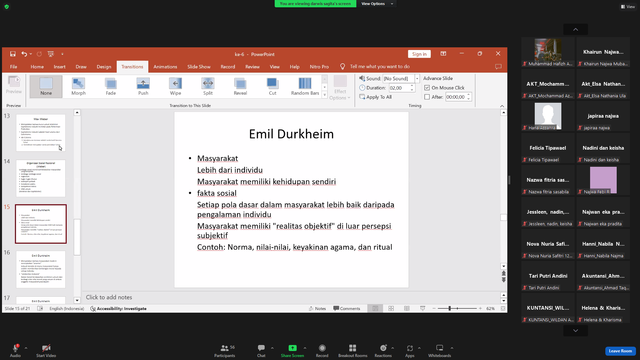The height and width of the screenshot is (360, 640).
Task: Open Effect Options dropdown
Action: (340, 87)
